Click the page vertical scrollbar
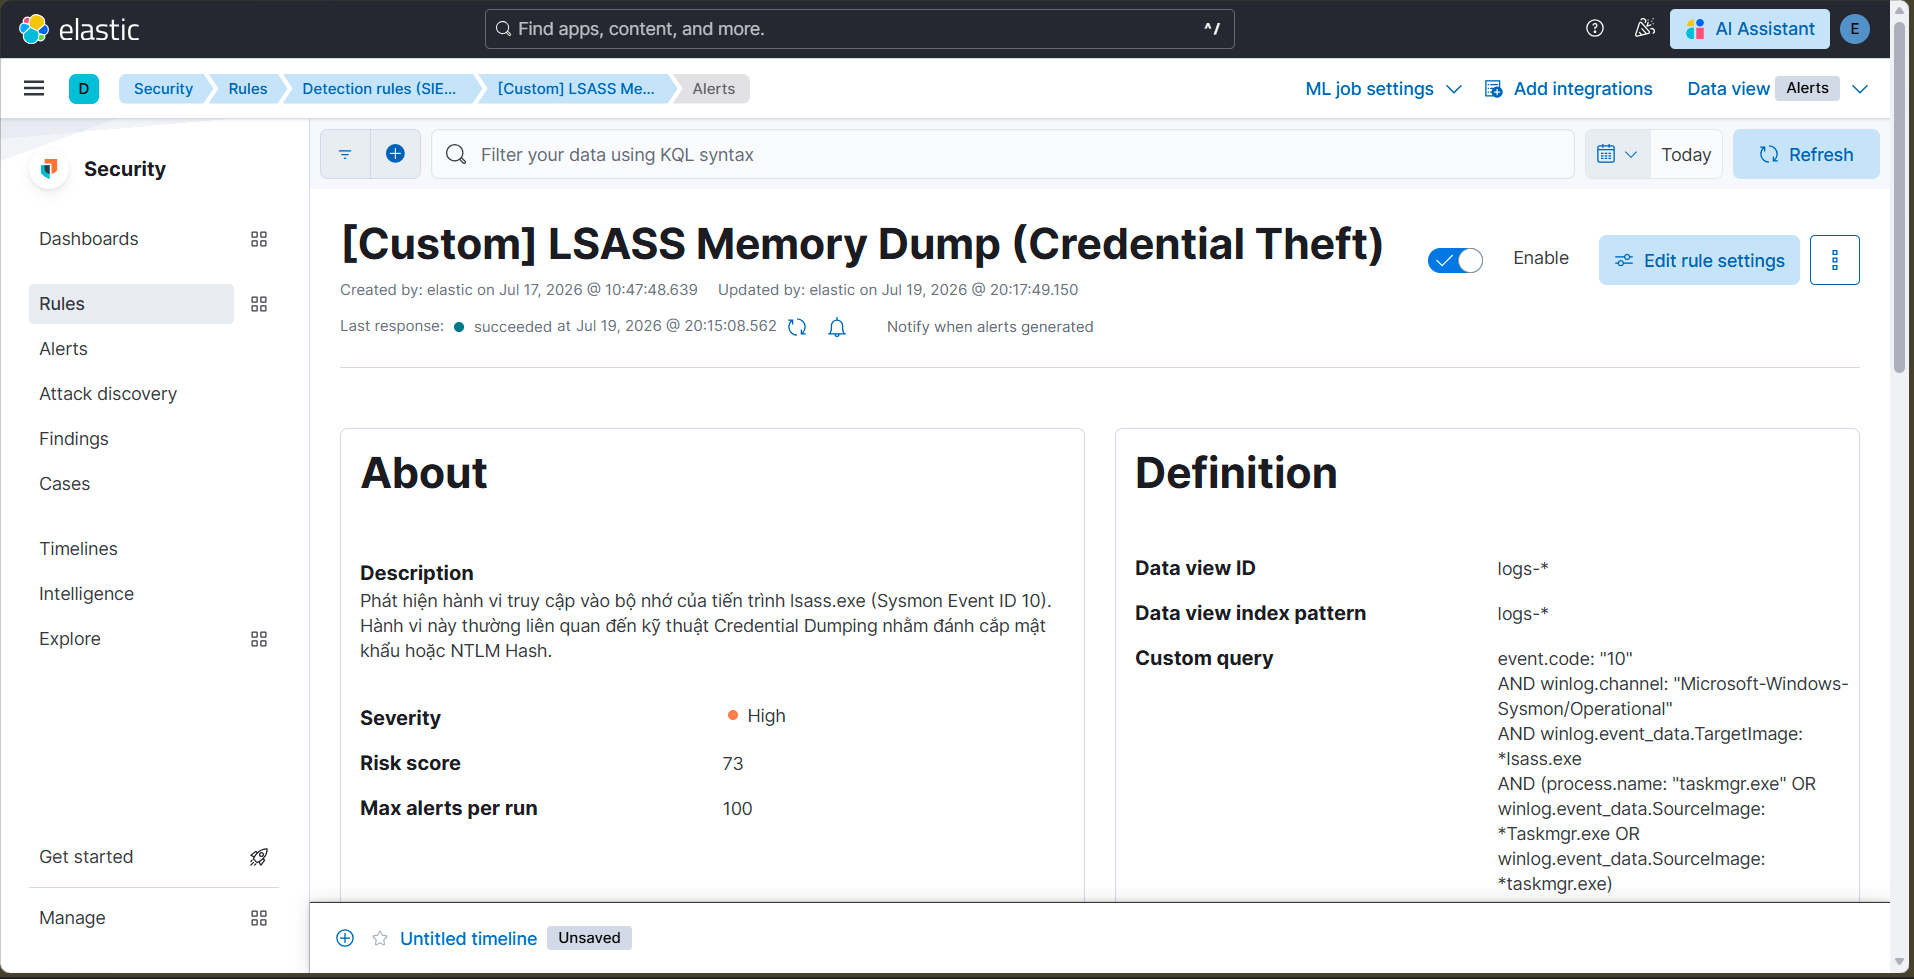Screen dimensions: 1914x979 coord(1899,200)
